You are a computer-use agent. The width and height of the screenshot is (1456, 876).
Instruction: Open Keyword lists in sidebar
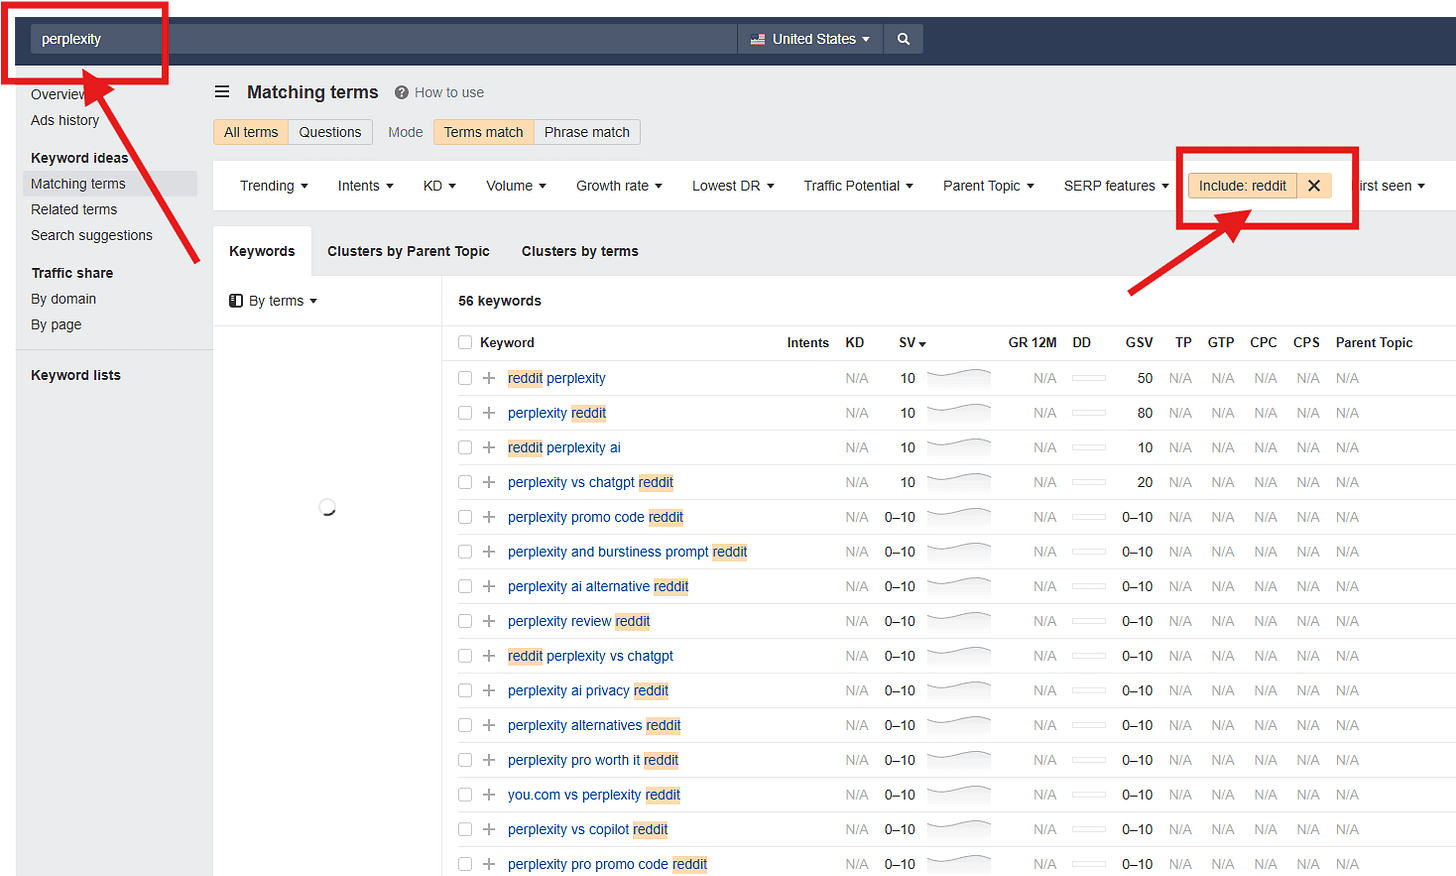[76, 375]
